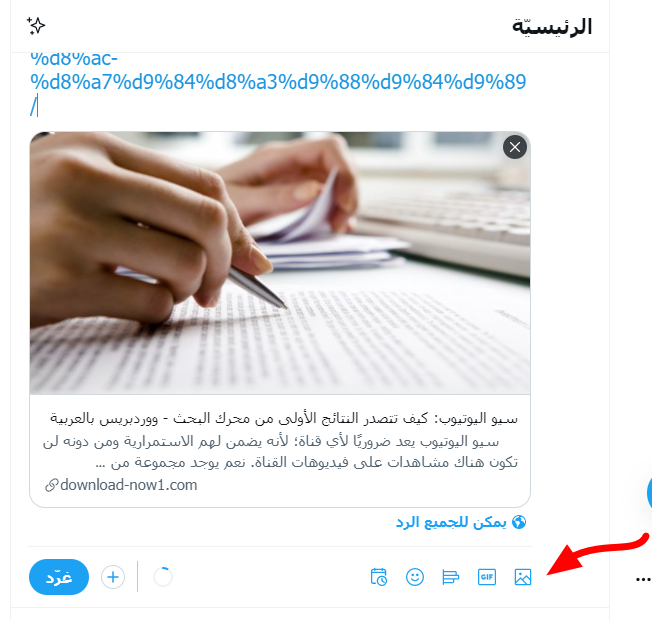This screenshot has width=652, height=620.
Task: Click the card title about سيو اليوتيوب
Action: tap(284, 418)
